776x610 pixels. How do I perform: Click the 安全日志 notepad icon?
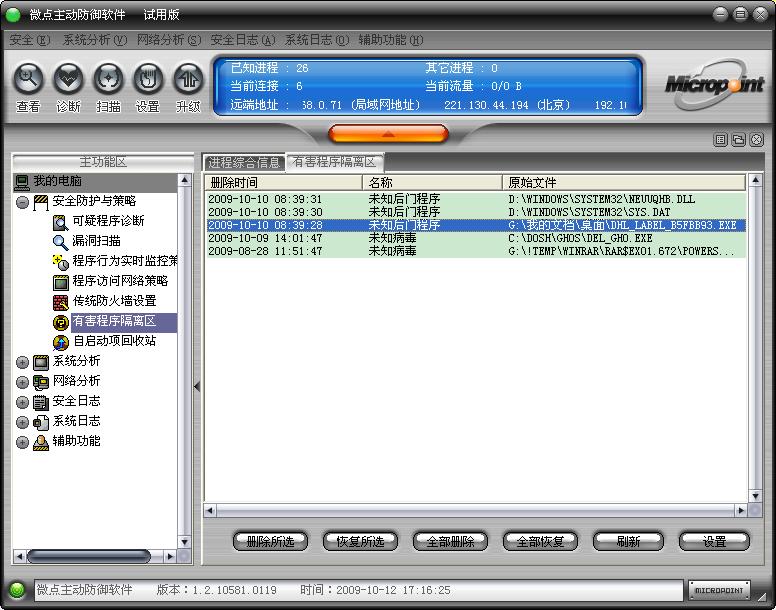click(x=41, y=402)
